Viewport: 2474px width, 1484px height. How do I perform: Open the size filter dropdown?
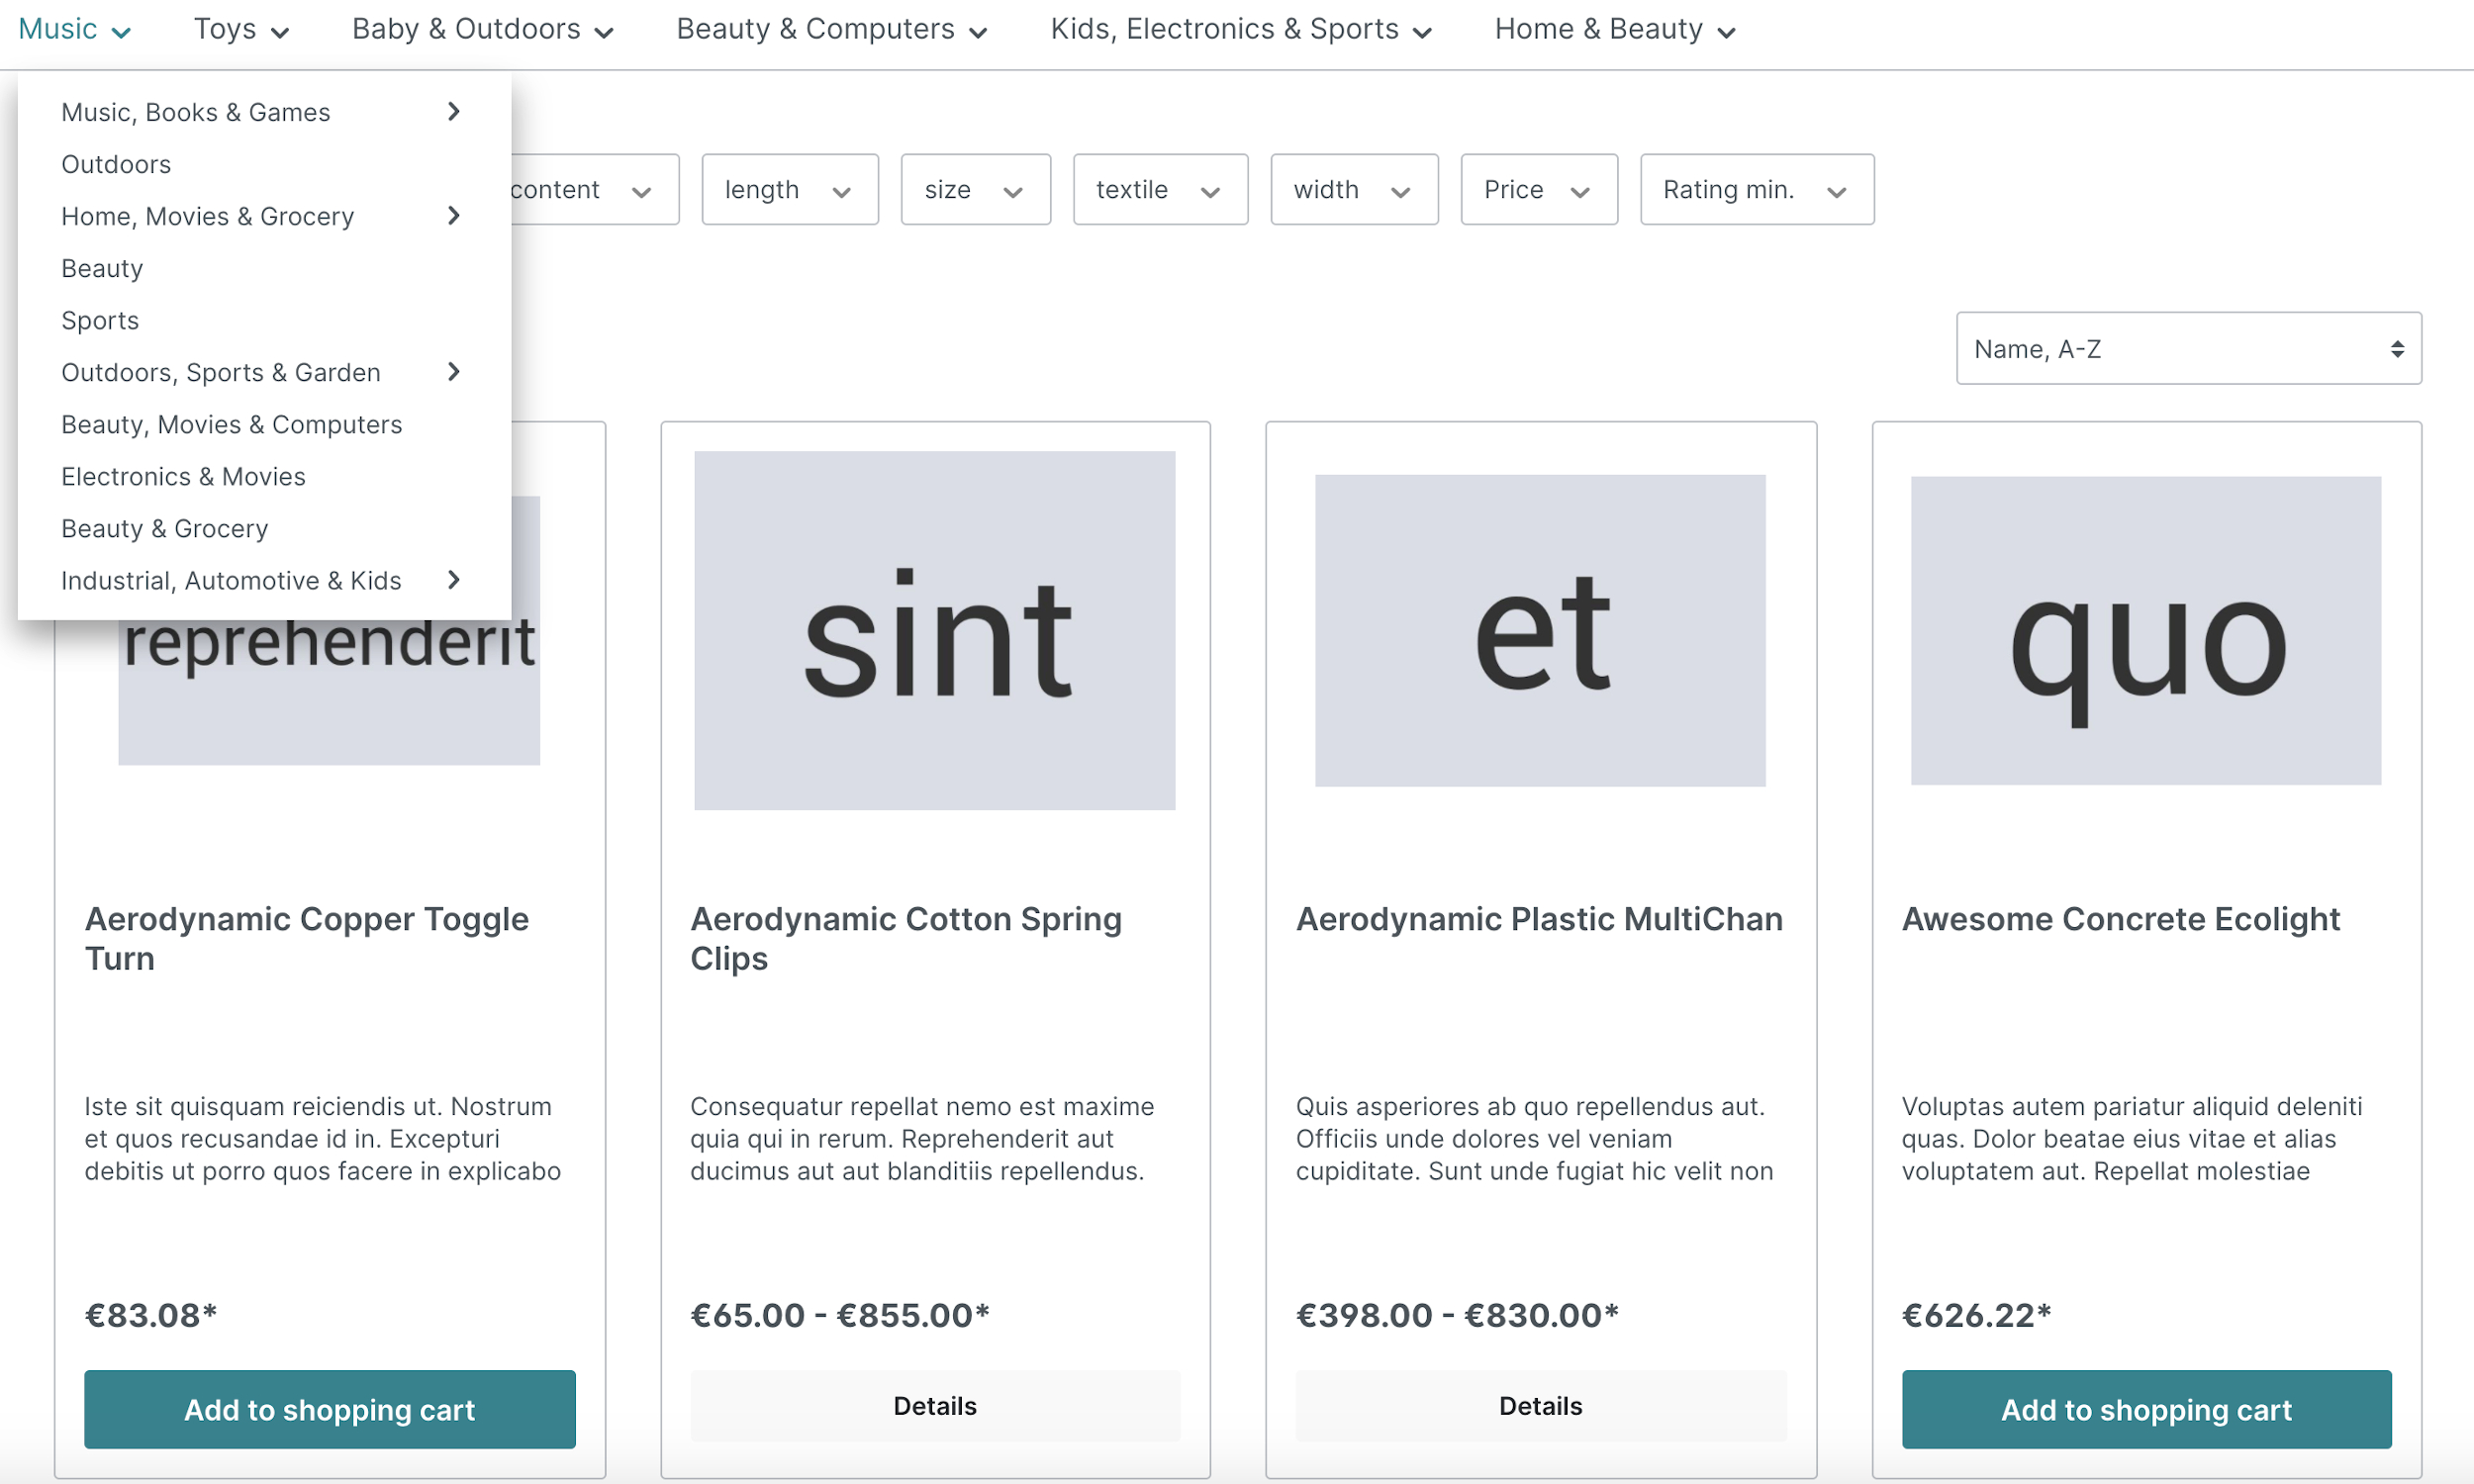(976, 189)
